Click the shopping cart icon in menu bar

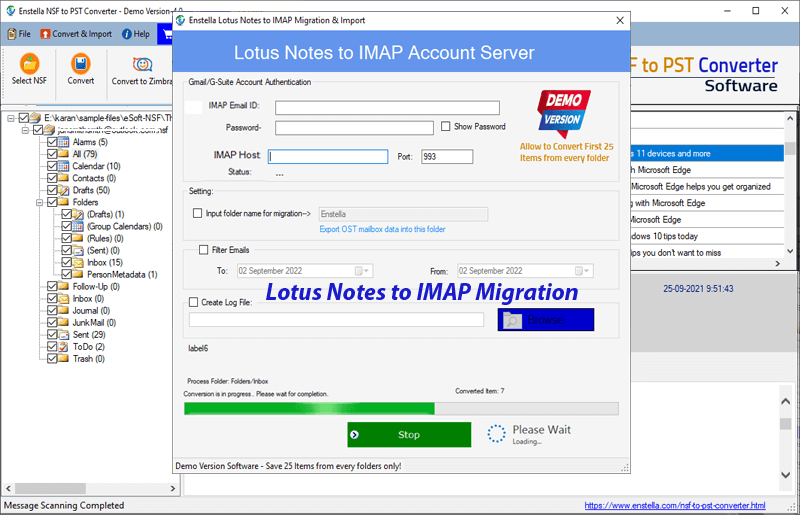pos(166,34)
